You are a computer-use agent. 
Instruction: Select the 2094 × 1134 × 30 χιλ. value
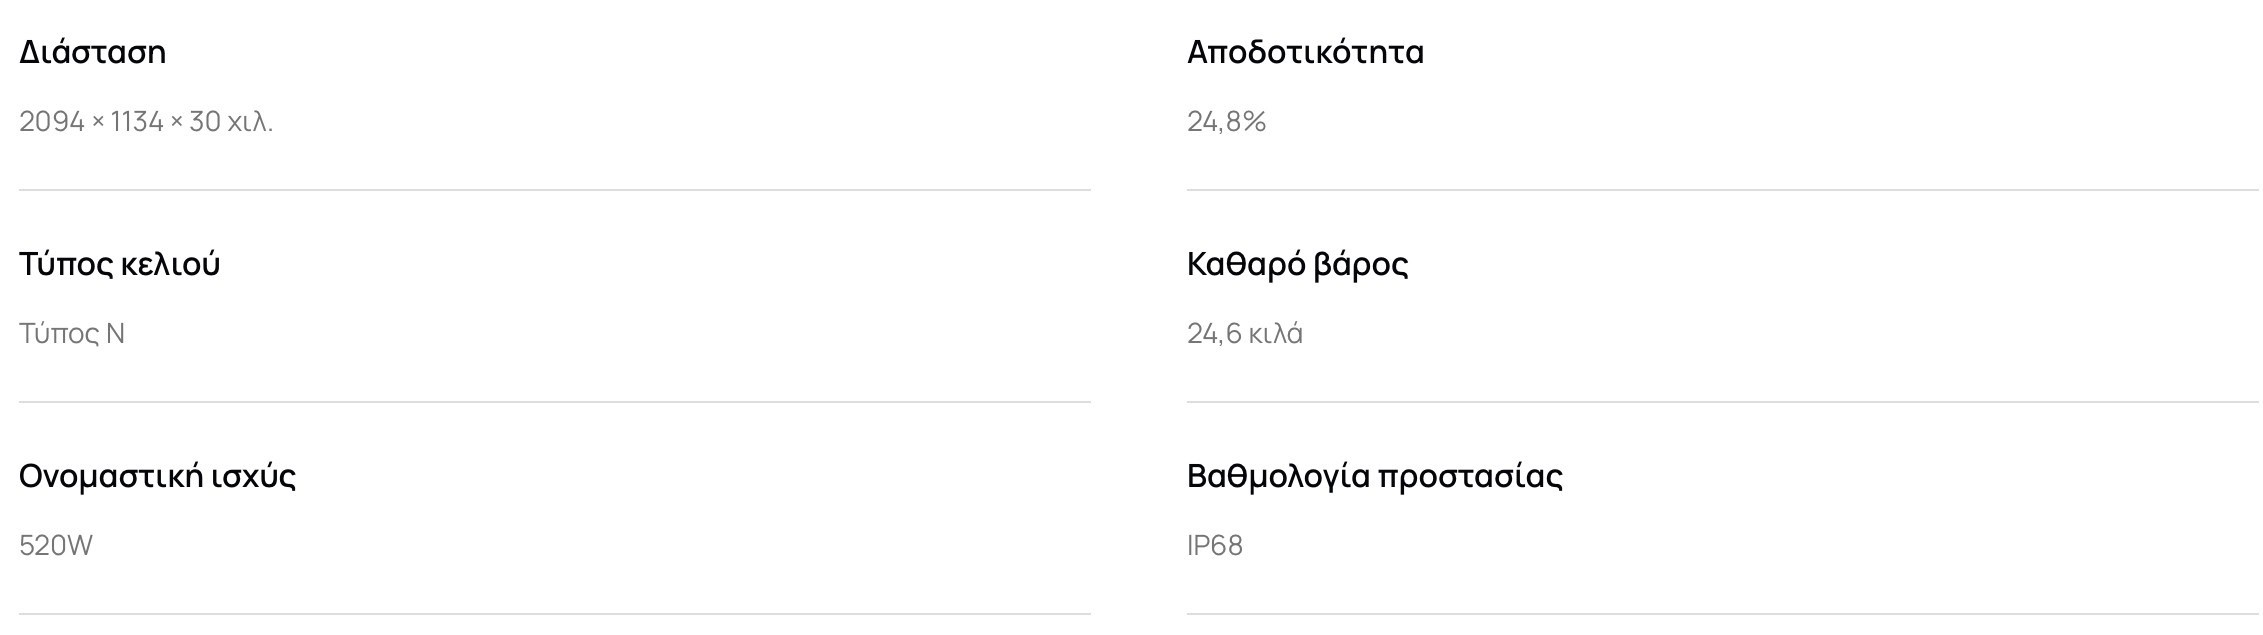click(146, 122)
